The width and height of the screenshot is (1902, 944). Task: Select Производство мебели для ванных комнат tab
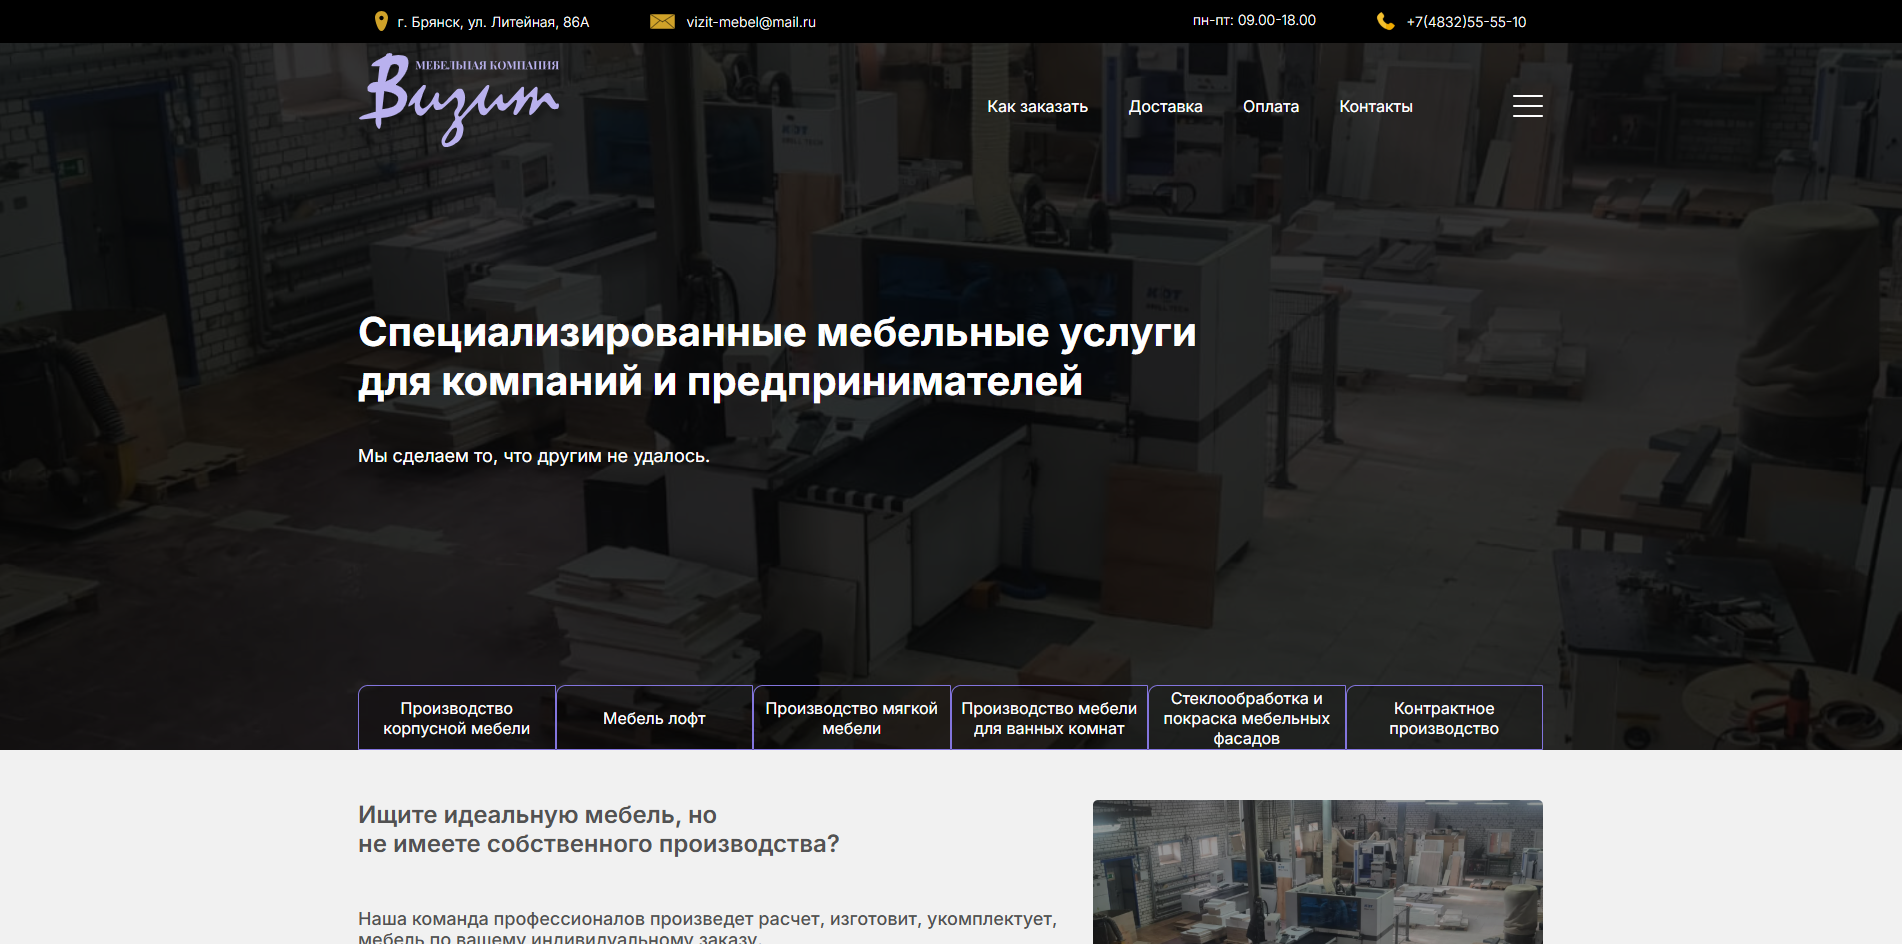1049,718
